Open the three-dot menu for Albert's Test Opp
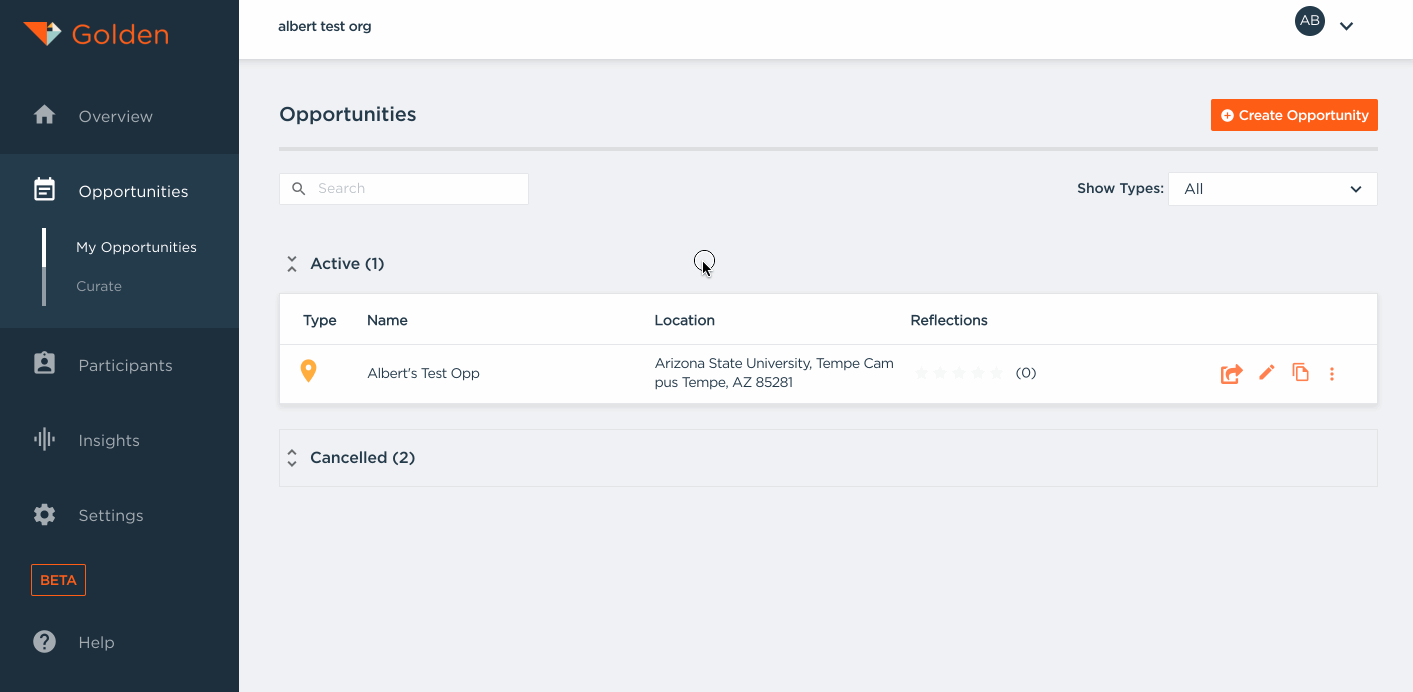This screenshot has height=692, width=1413. pos(1332,372)
